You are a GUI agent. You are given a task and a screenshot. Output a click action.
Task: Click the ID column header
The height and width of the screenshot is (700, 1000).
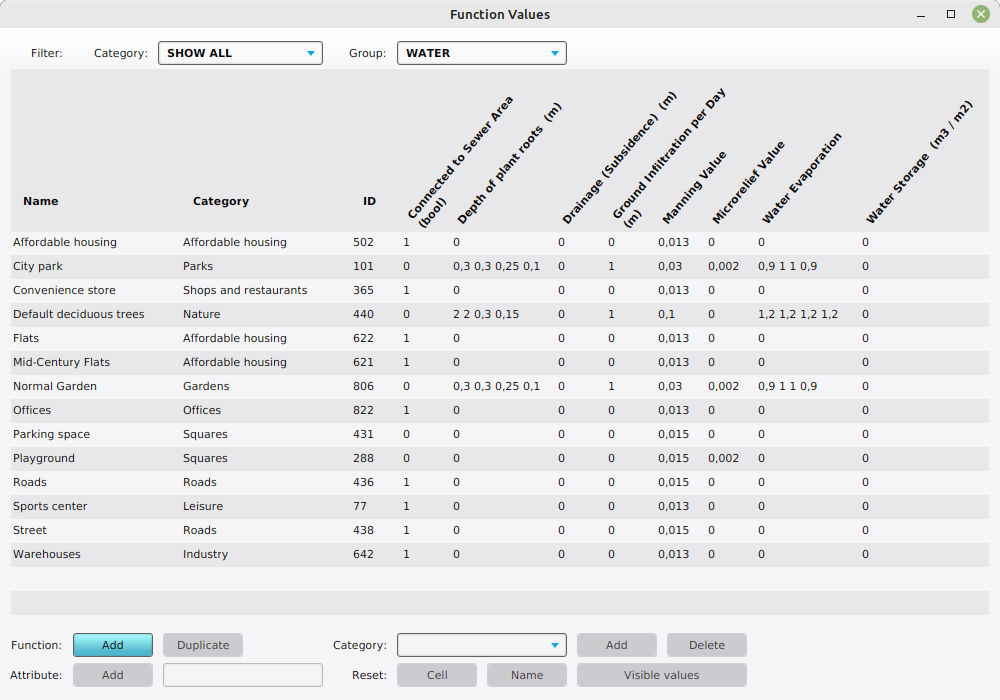point(369,201)
